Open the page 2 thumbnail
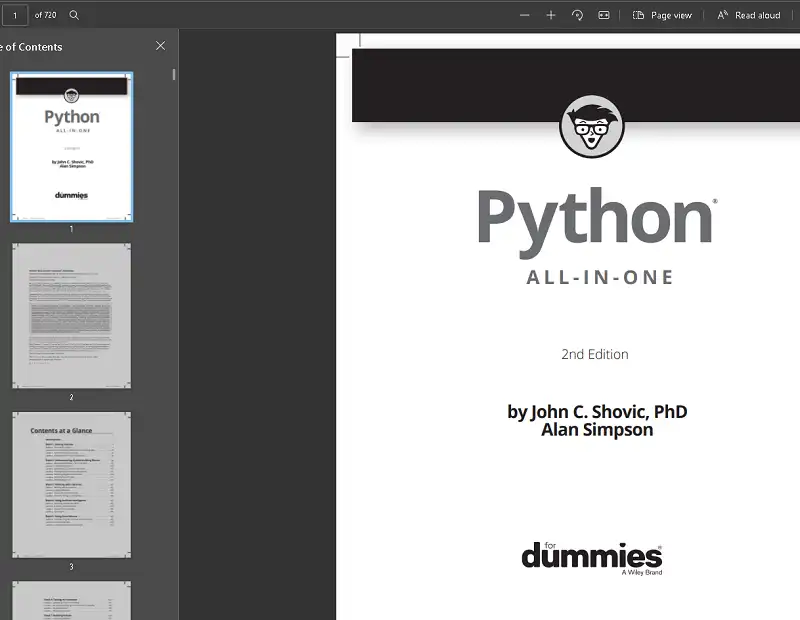This screenshot has height=620, width=800. 71,315
